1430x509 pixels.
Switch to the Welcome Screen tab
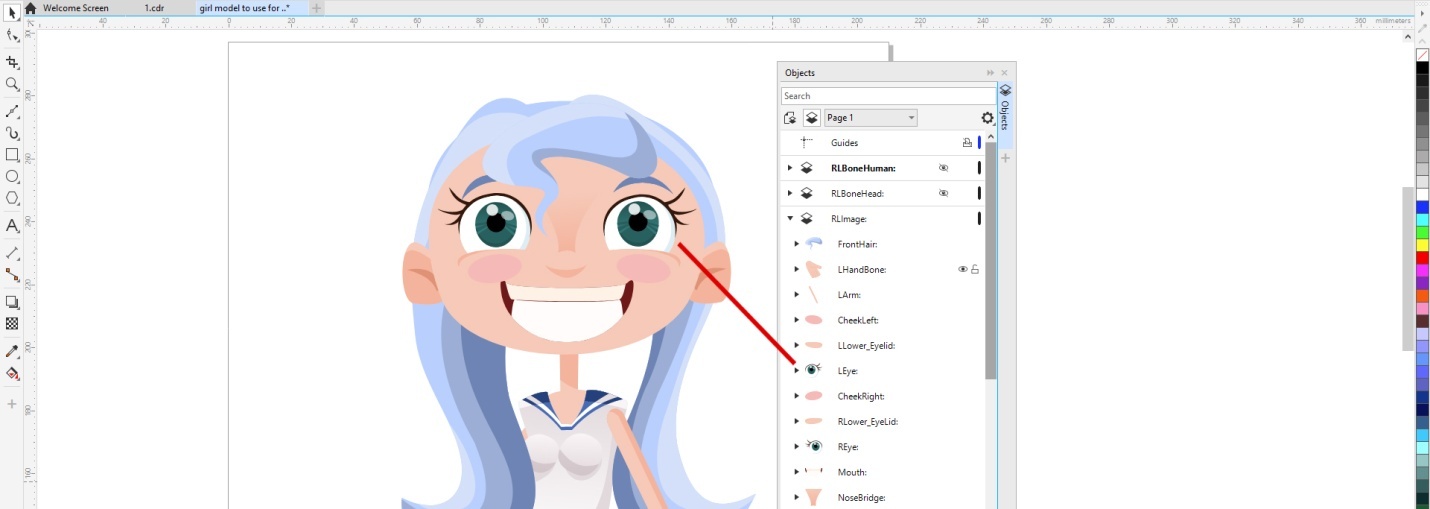75,8
